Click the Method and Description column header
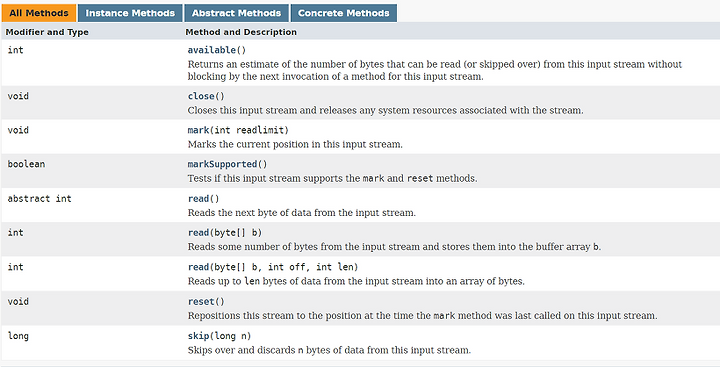The width and height of the screenshot is (720, 367). click(241, 32)
